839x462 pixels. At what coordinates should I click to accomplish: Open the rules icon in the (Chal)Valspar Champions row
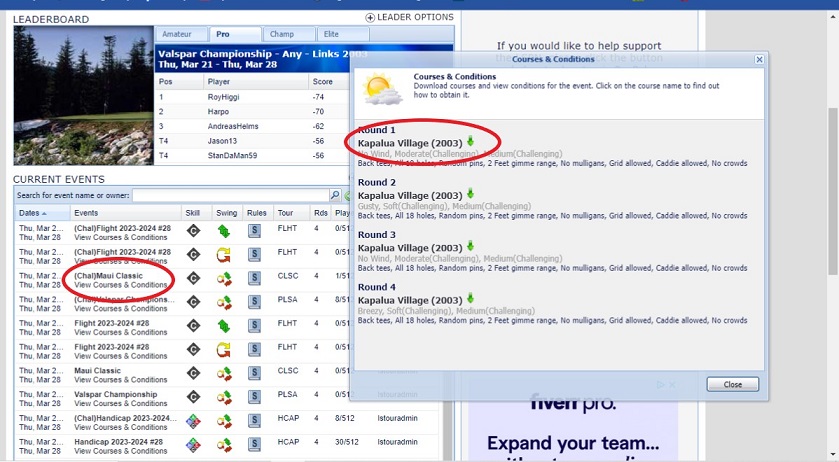(x=255, y=302)
